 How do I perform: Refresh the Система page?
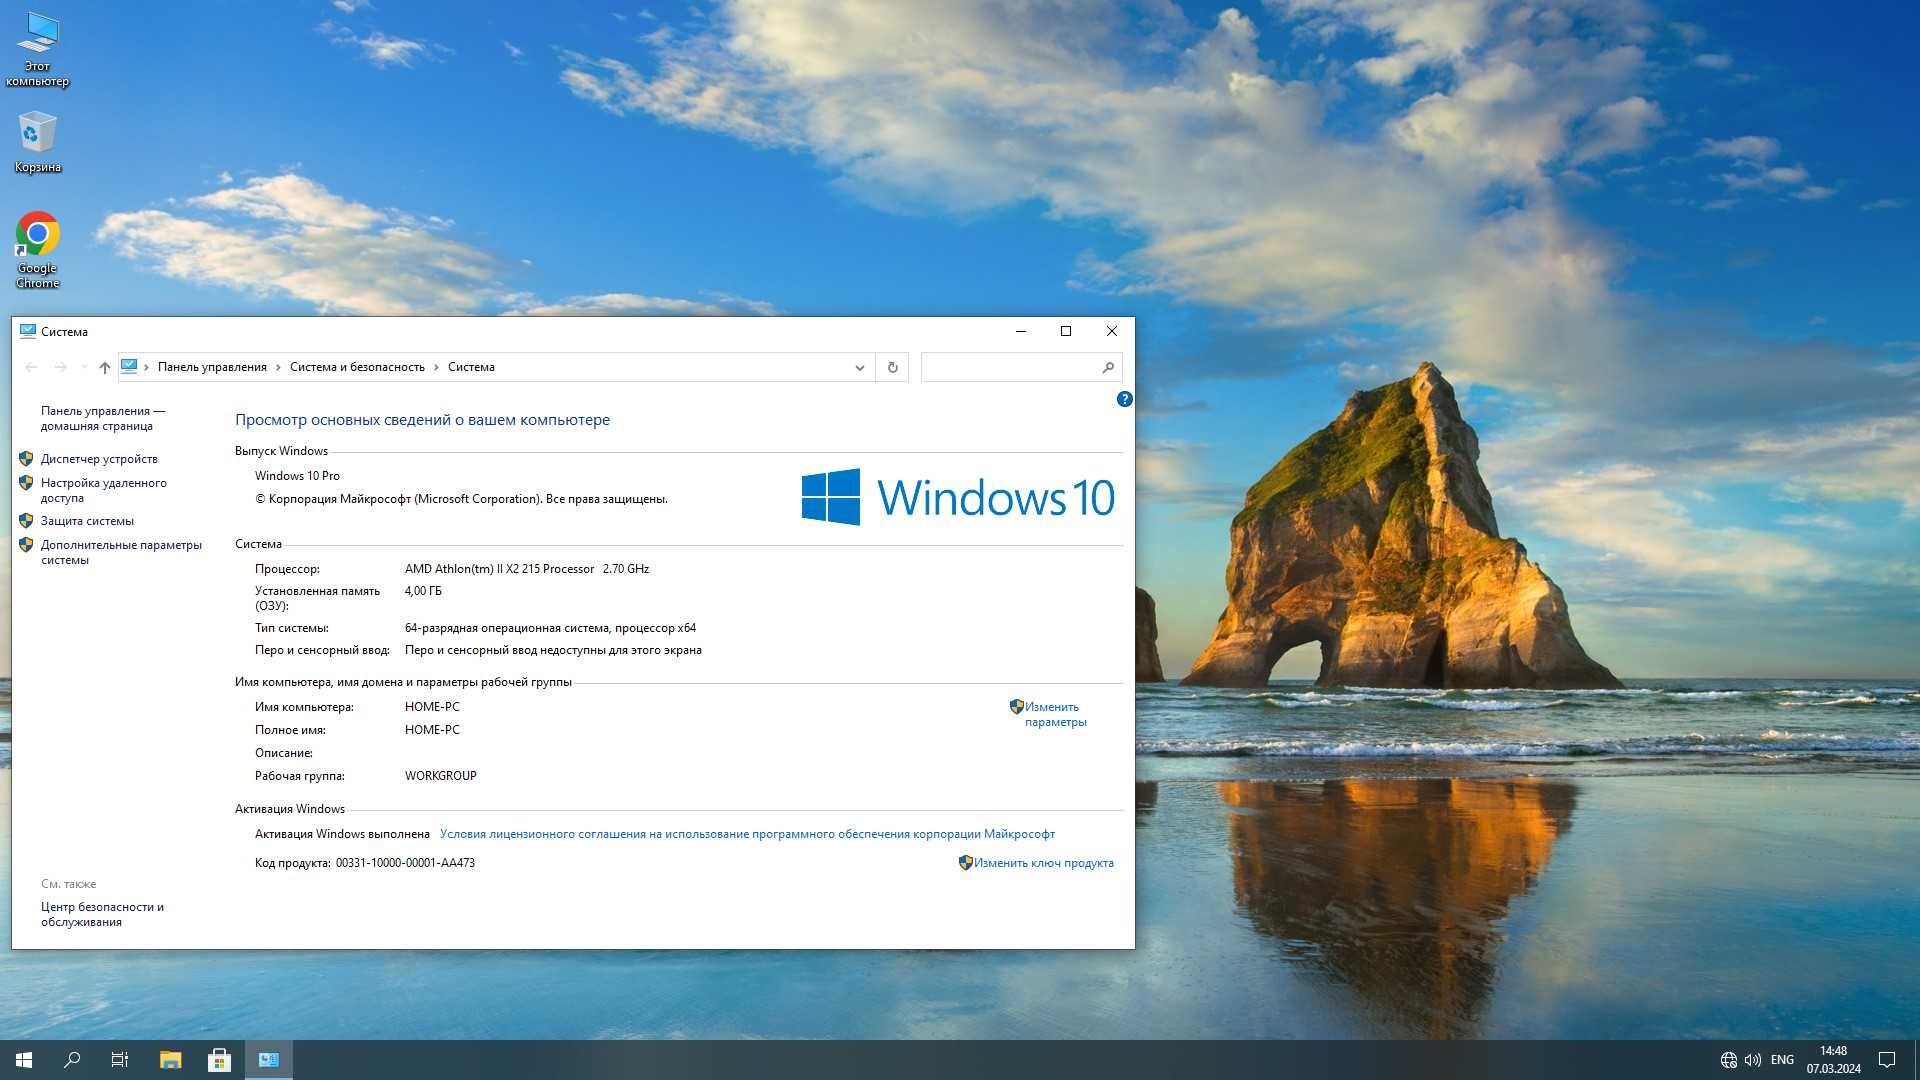(892, 367)
